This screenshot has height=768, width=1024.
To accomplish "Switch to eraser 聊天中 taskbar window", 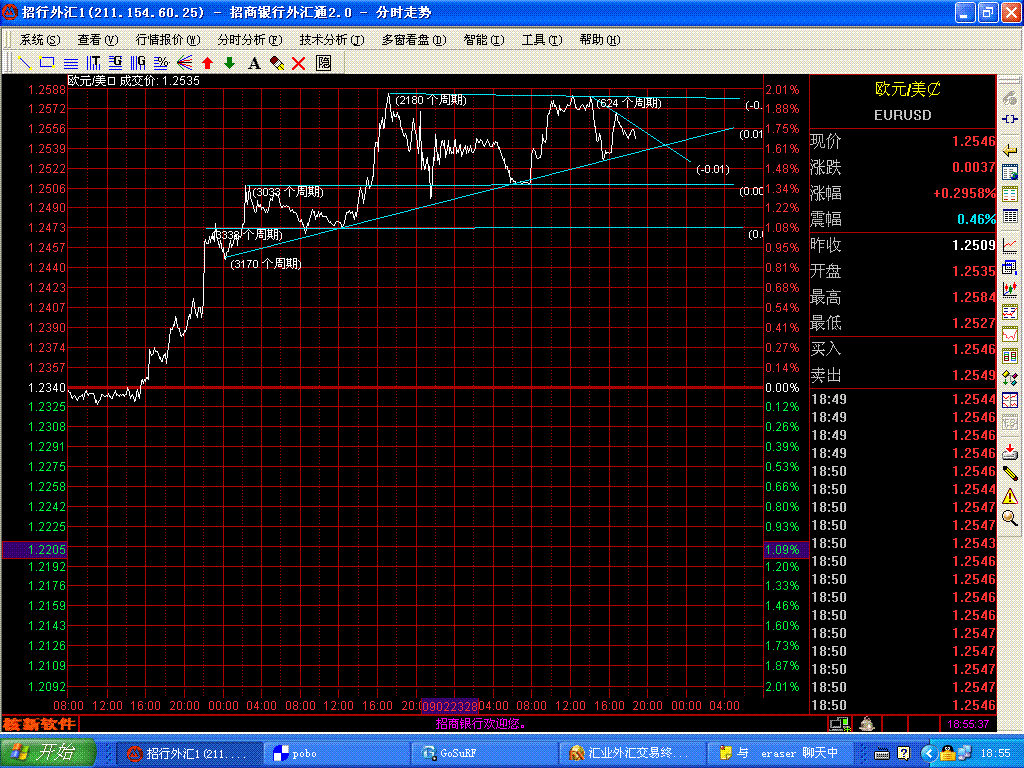I will [x=780, y=753].
